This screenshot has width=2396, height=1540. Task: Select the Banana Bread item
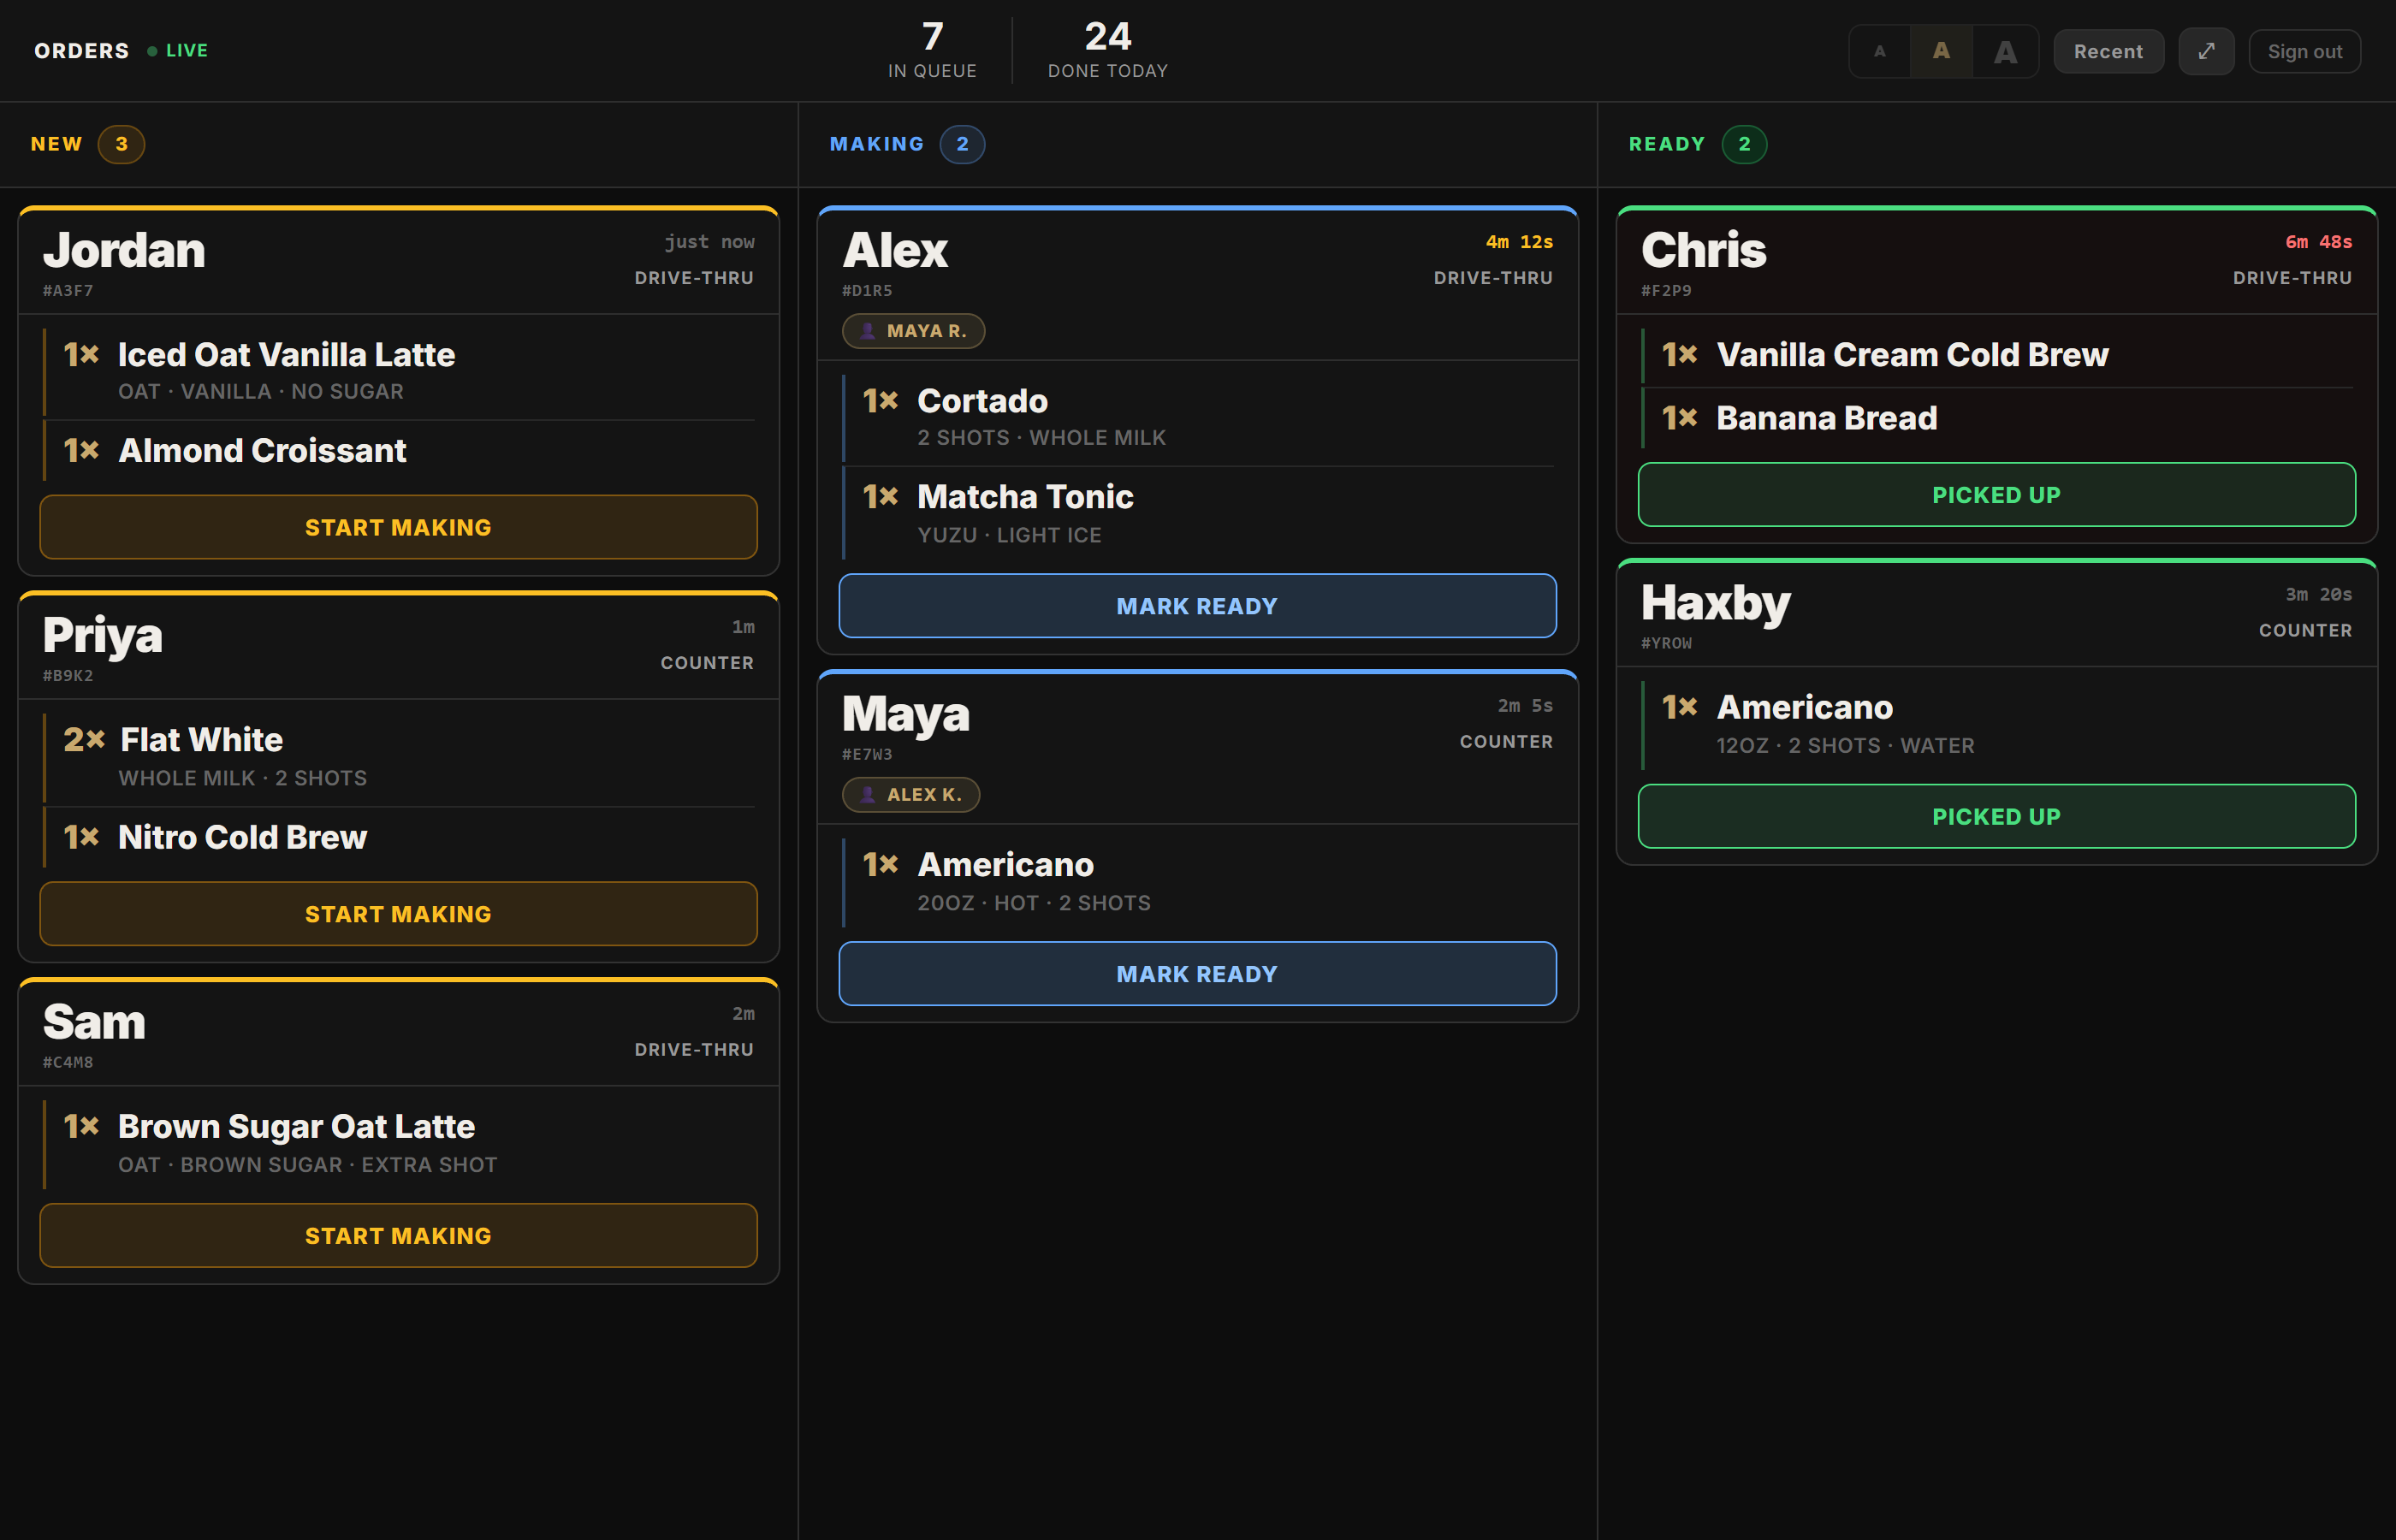[x=1996, y=418]
